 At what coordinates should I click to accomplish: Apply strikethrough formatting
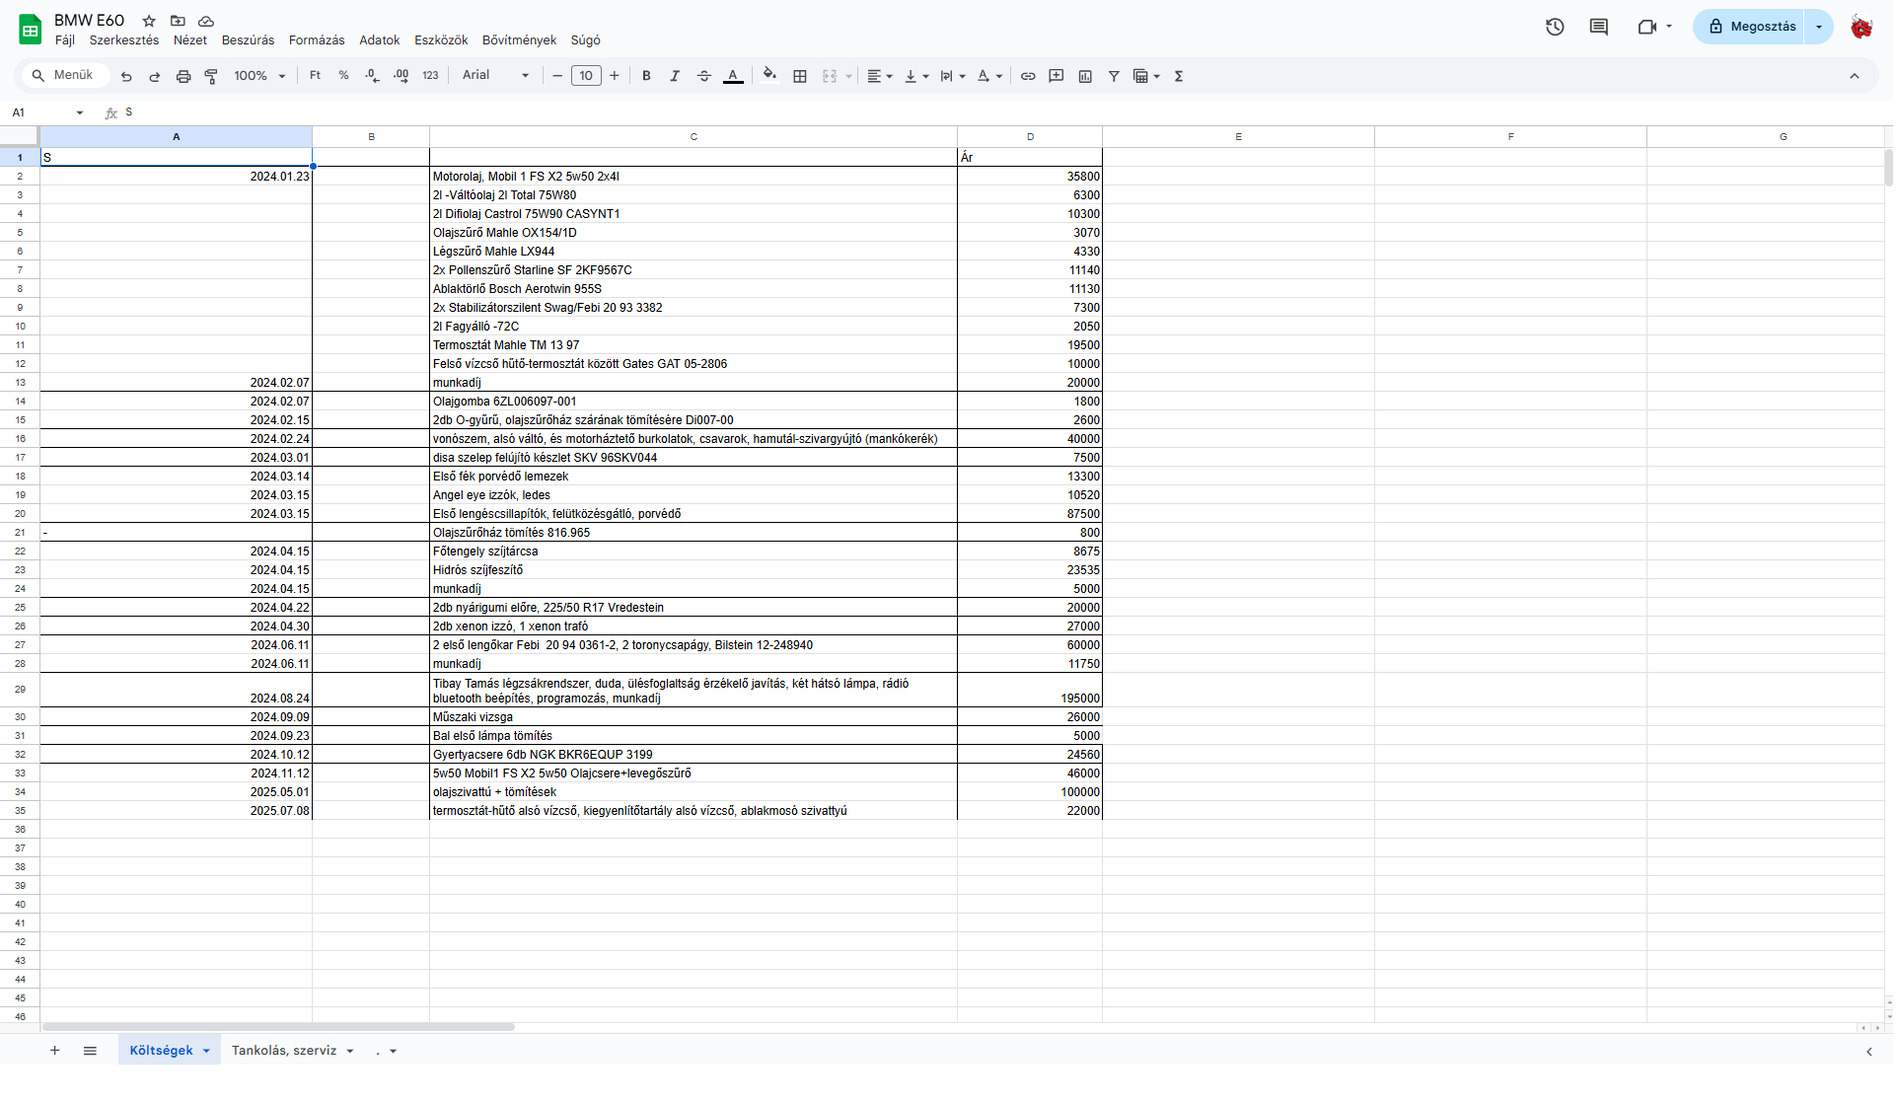[704, 76]
